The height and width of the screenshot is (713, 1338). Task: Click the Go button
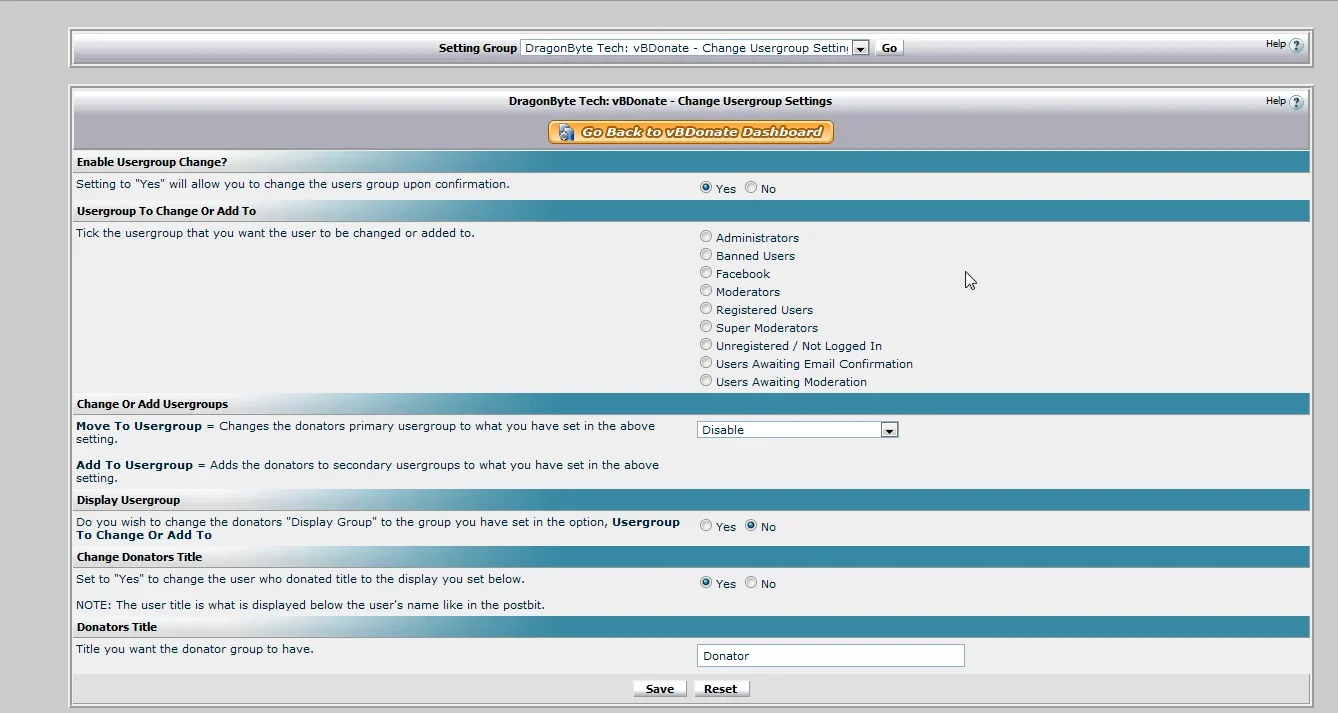(889, 48)
